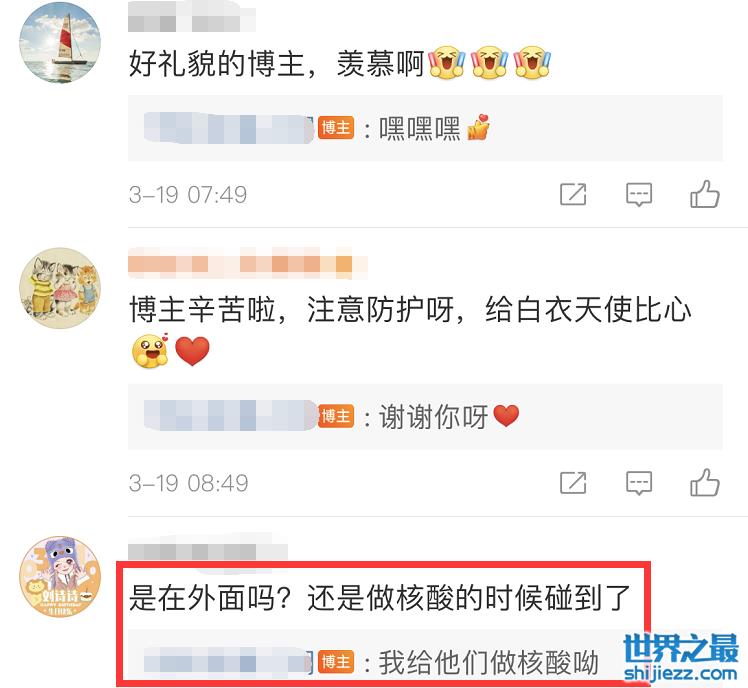The width and height of the screenshot is (748, 688).
Task: Open blogger reply 嘿嘿嘿
Action: [425, 128]
